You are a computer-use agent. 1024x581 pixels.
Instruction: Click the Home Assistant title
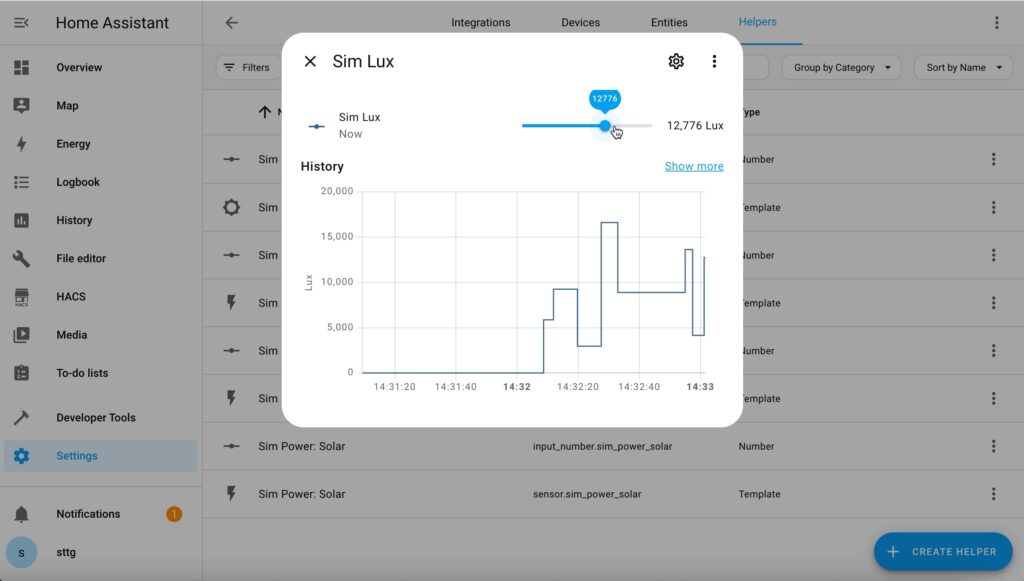pos(112,23)
